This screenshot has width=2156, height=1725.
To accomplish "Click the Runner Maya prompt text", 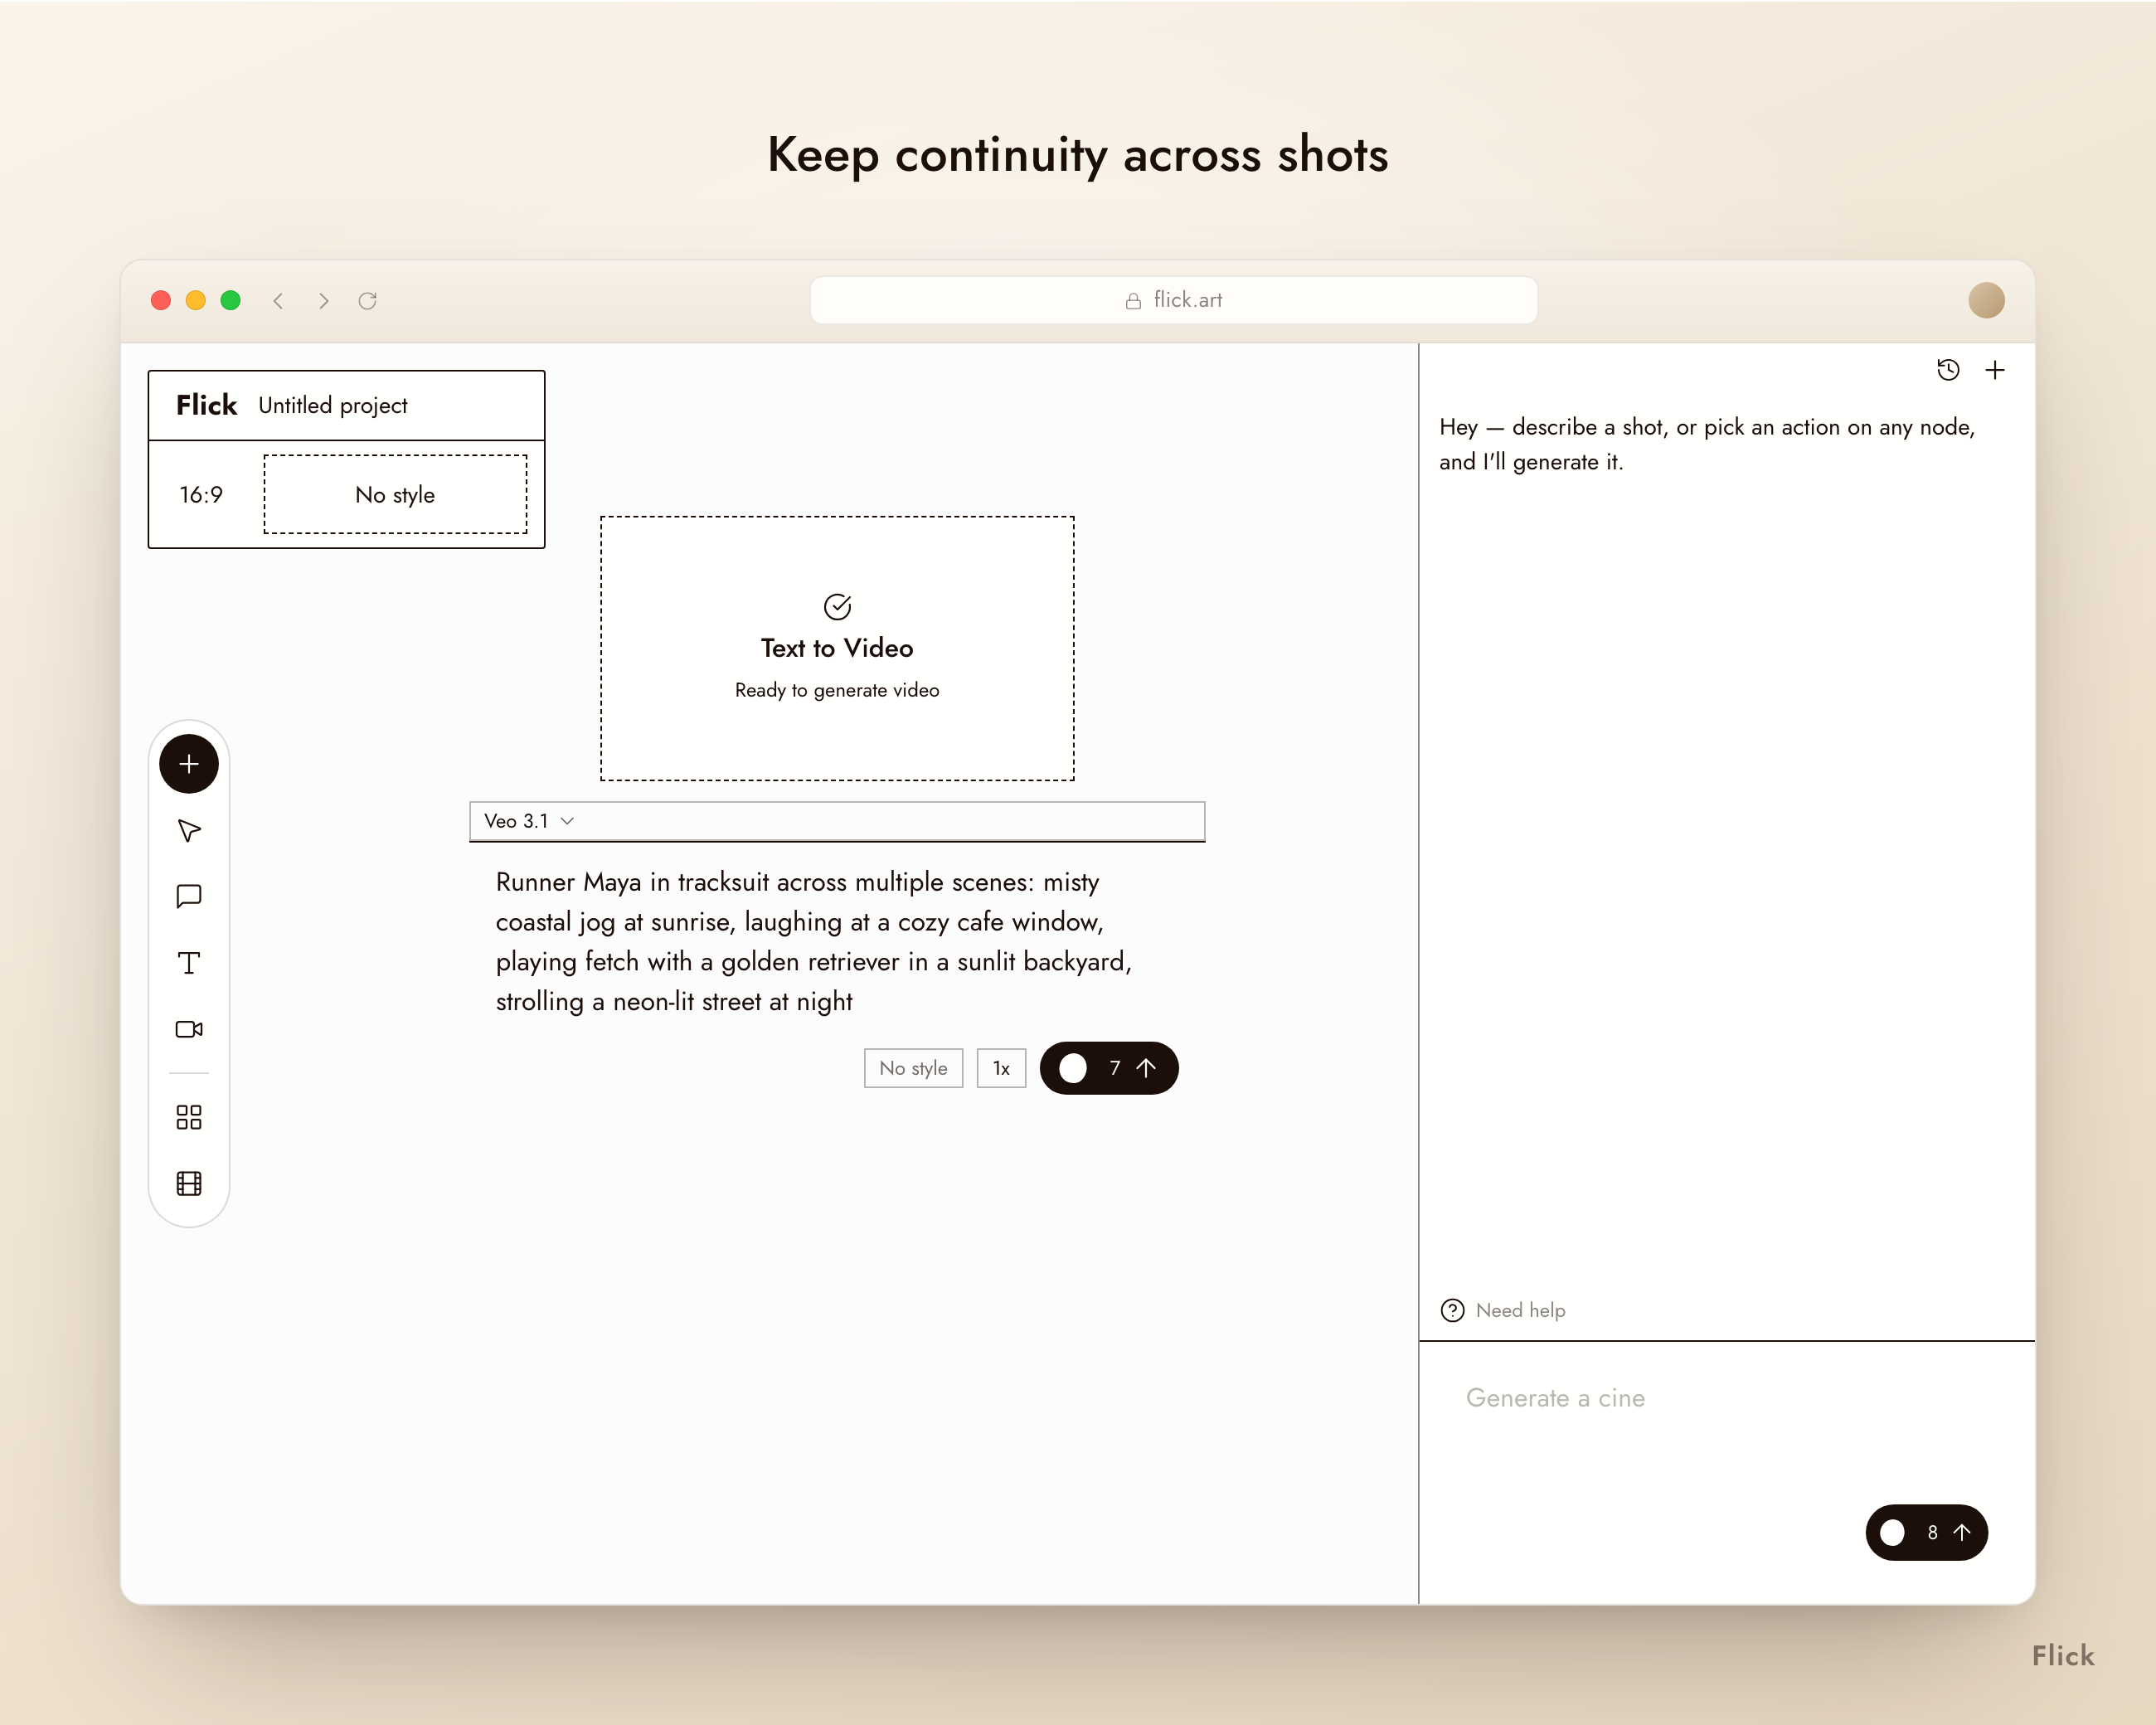I will click(x=814, y=941).
